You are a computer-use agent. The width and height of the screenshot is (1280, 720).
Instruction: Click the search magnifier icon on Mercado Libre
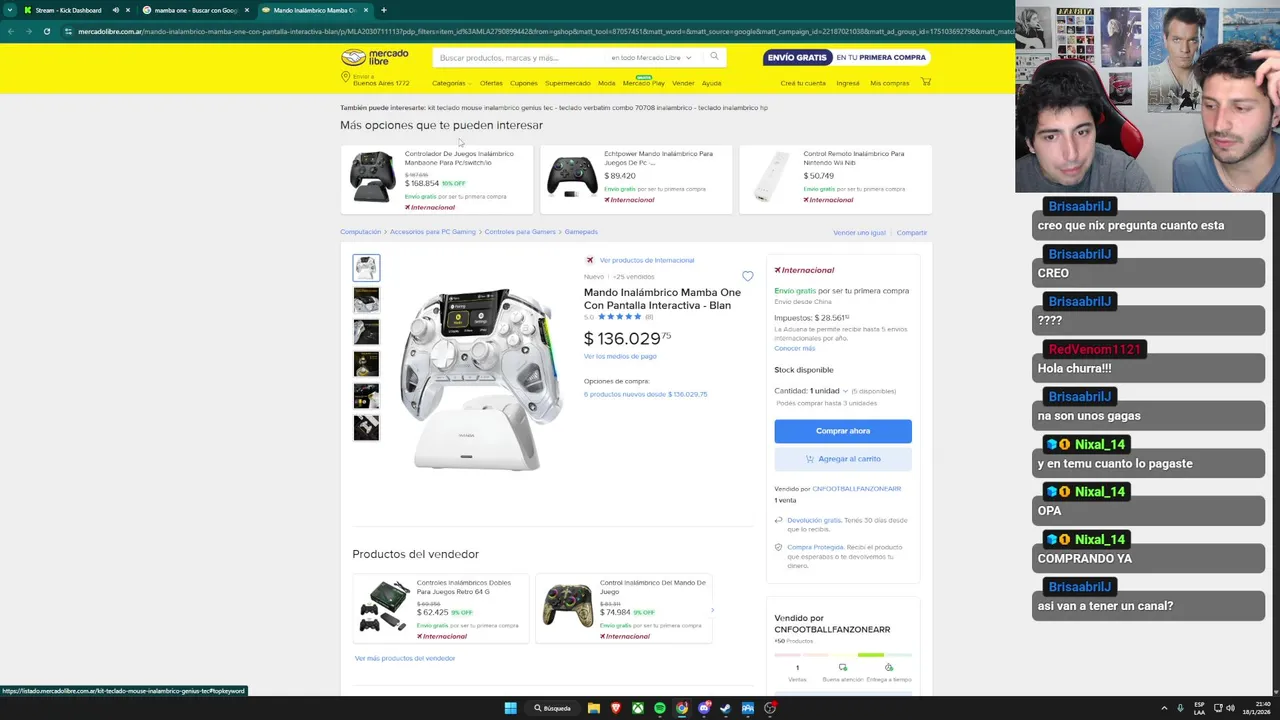coord(714,57)
